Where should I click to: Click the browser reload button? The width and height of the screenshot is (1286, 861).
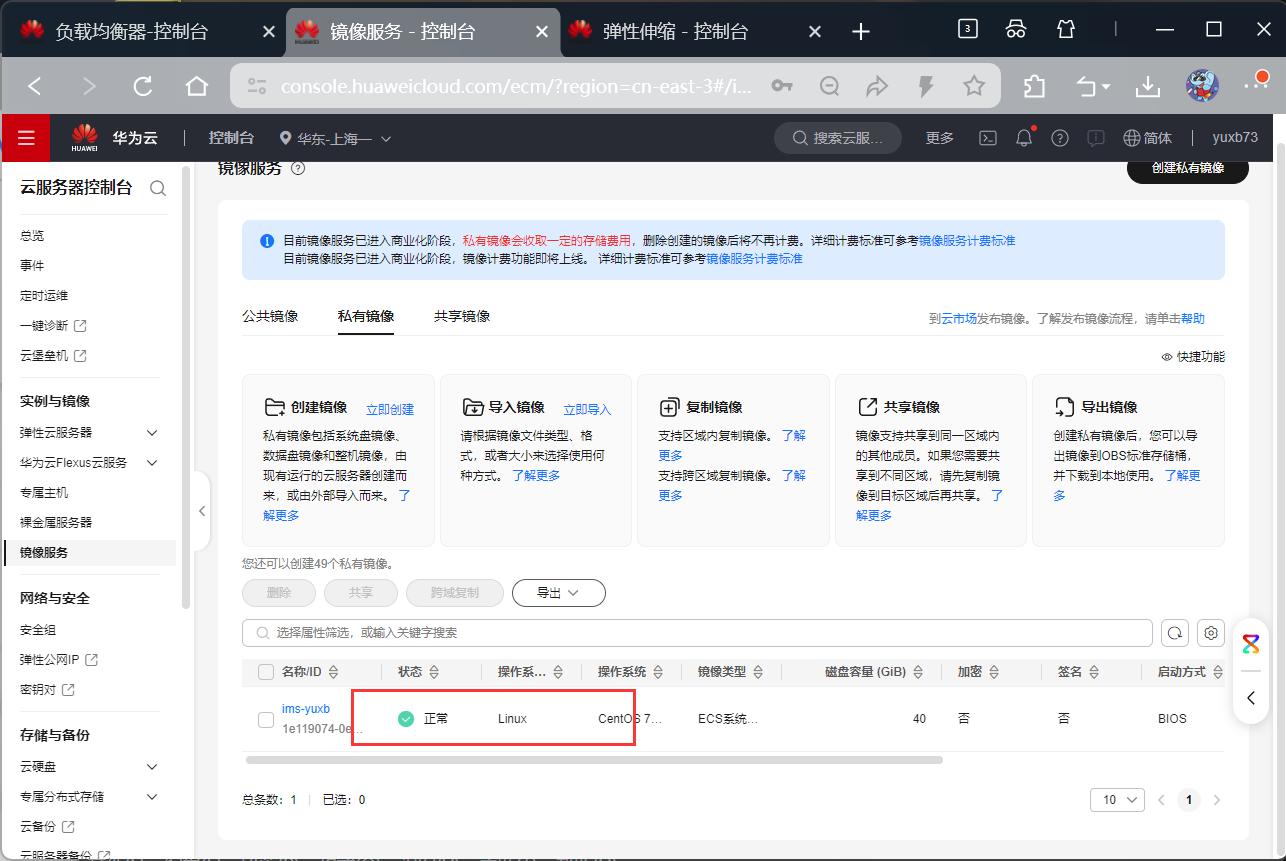143,86
